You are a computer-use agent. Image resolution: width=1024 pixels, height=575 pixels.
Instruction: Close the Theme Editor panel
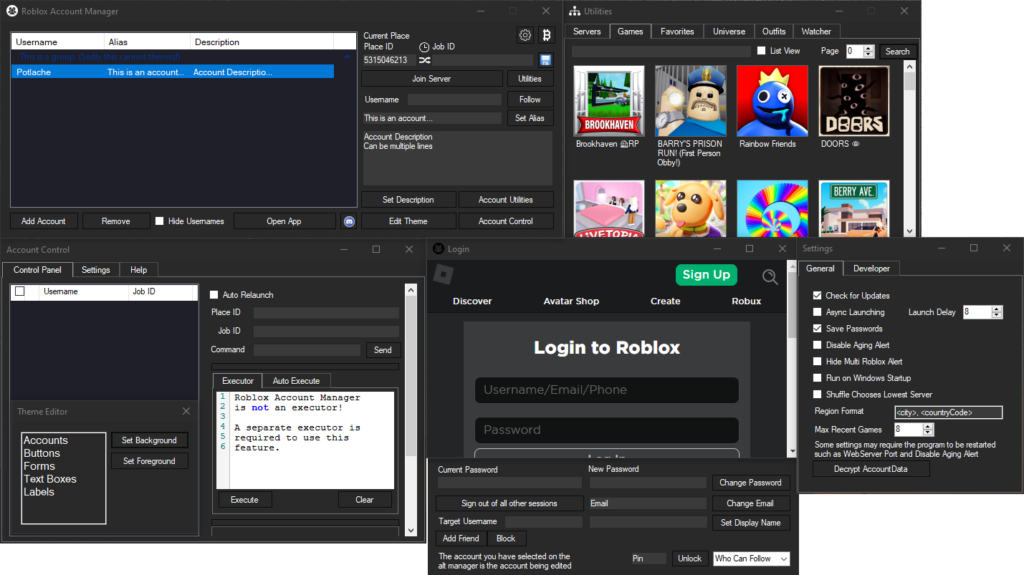[186, 411]
